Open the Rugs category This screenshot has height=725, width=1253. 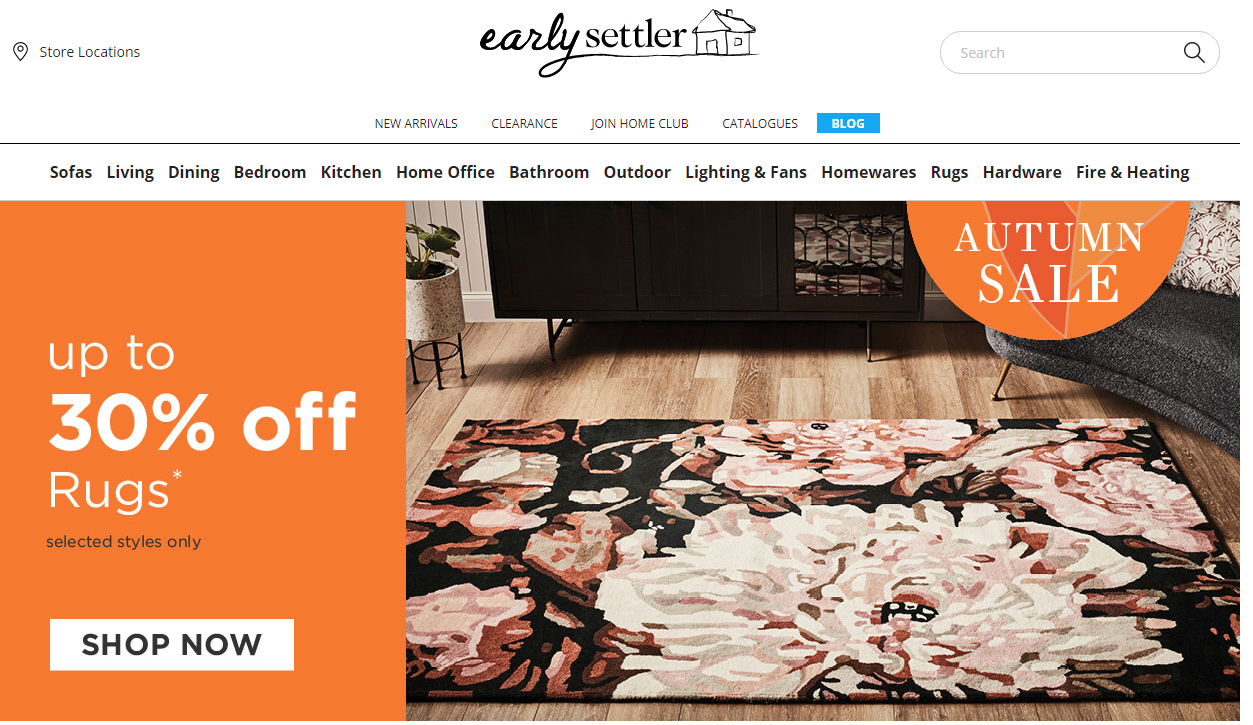[949, 172]
